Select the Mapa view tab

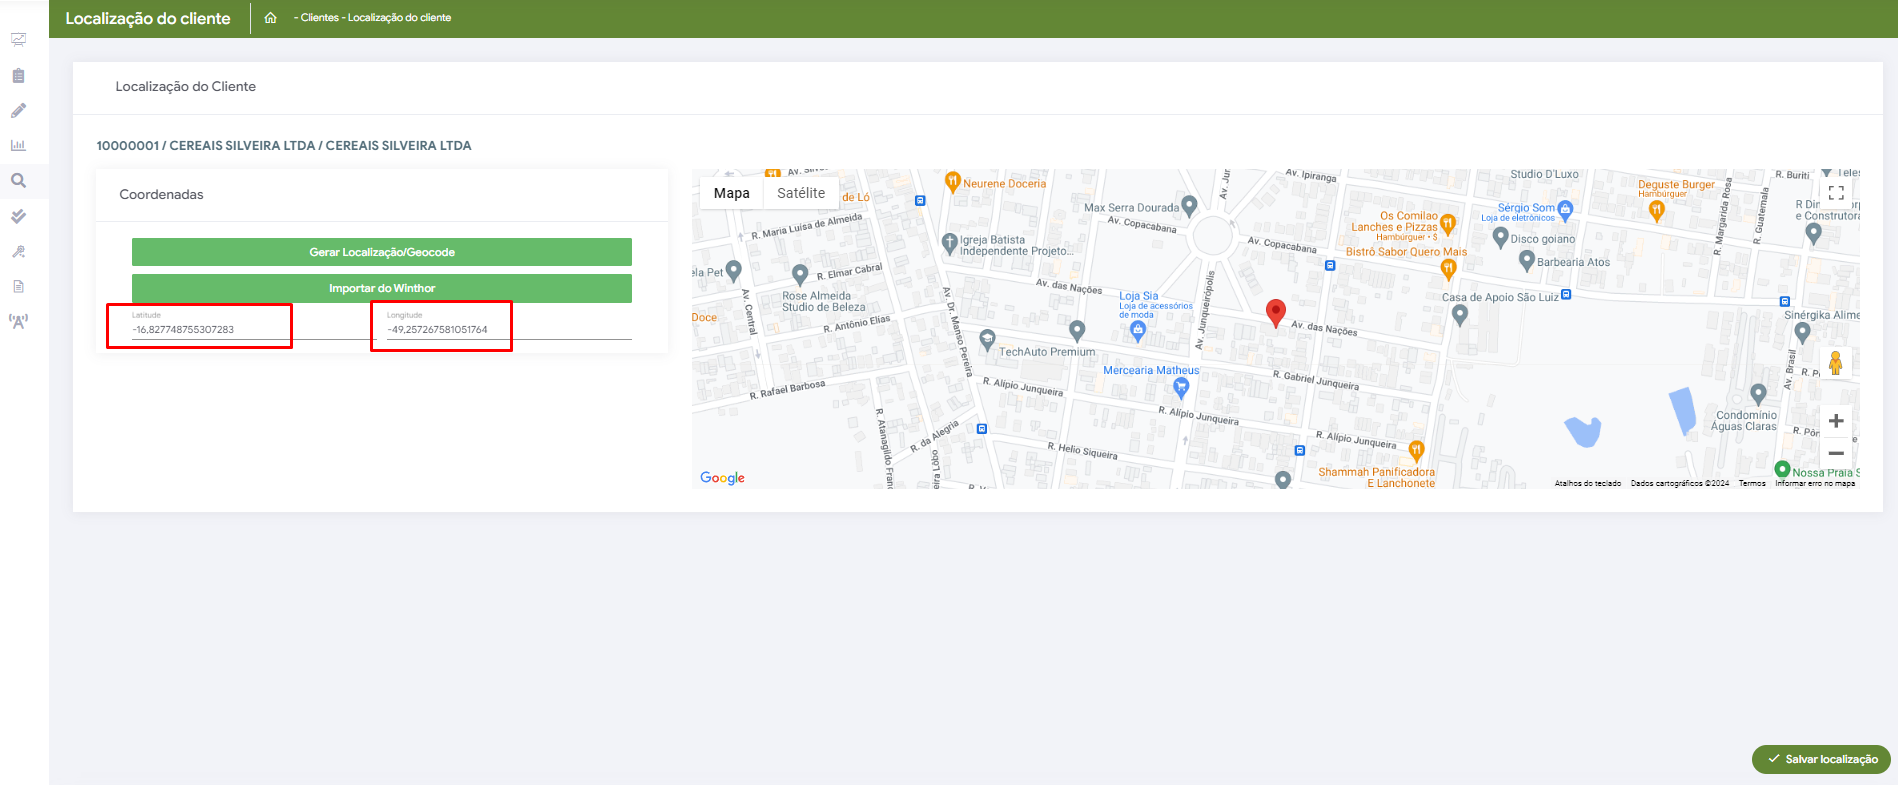731,193
